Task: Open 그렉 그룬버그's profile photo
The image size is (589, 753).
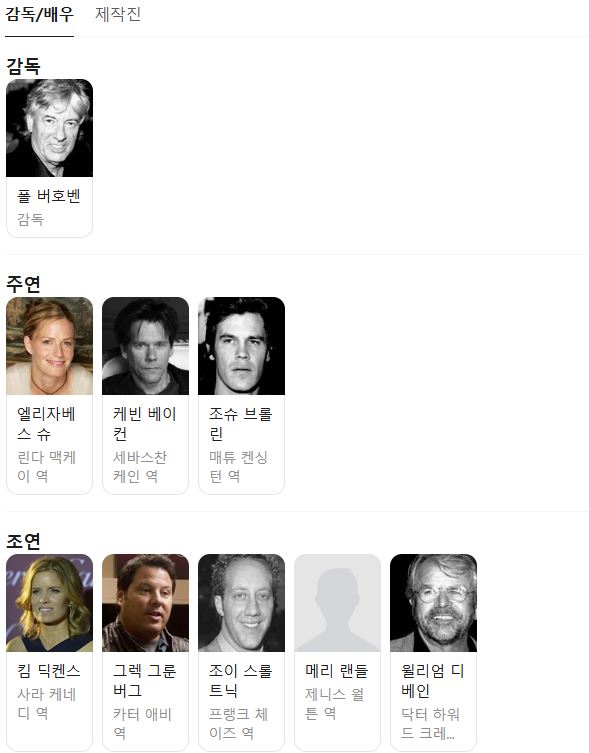Action: (x=146, y=603)
